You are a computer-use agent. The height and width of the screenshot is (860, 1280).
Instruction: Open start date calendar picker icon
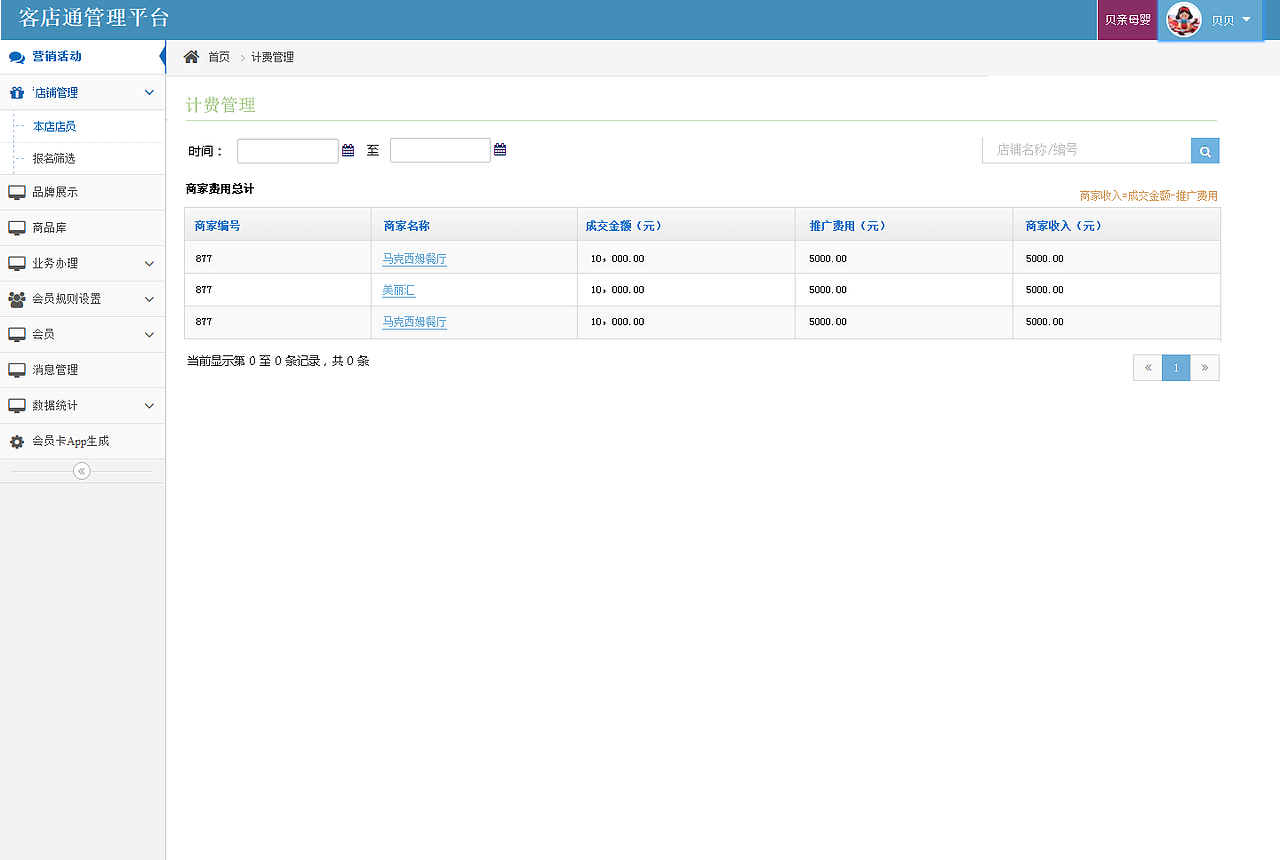click(348, 150)
